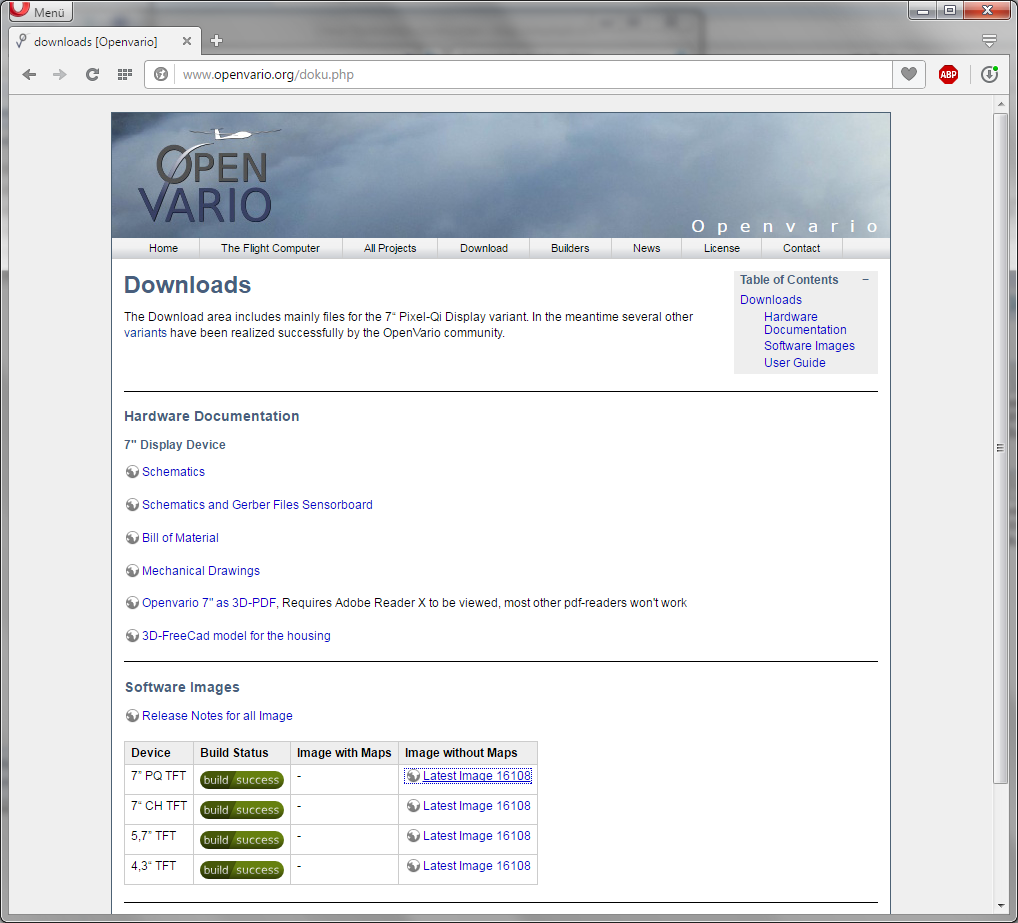Focus the address bar URL field

pyautogui.click(x=532, y=75)
